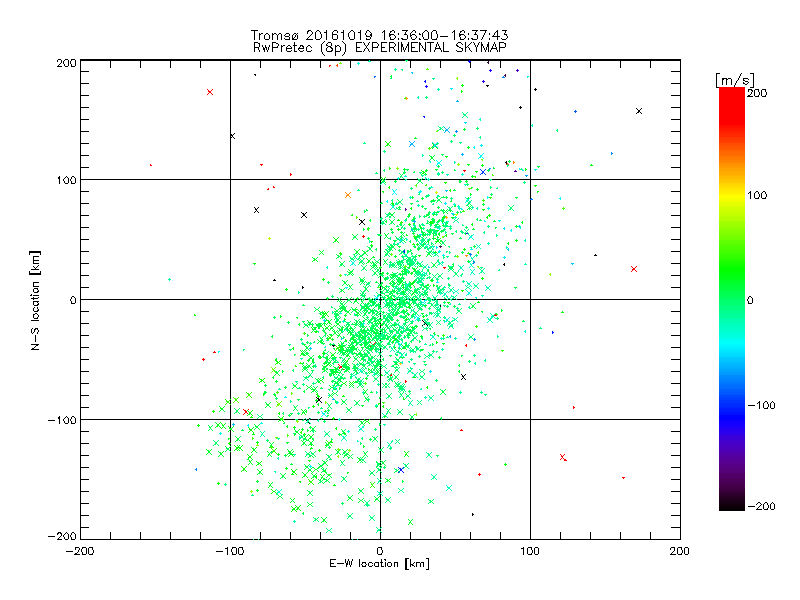The image size is (800, 600).
Task: Click the title line 'Tromsø 20161019 16:36:00-16:37:43'
Action: tap(379, 35)
